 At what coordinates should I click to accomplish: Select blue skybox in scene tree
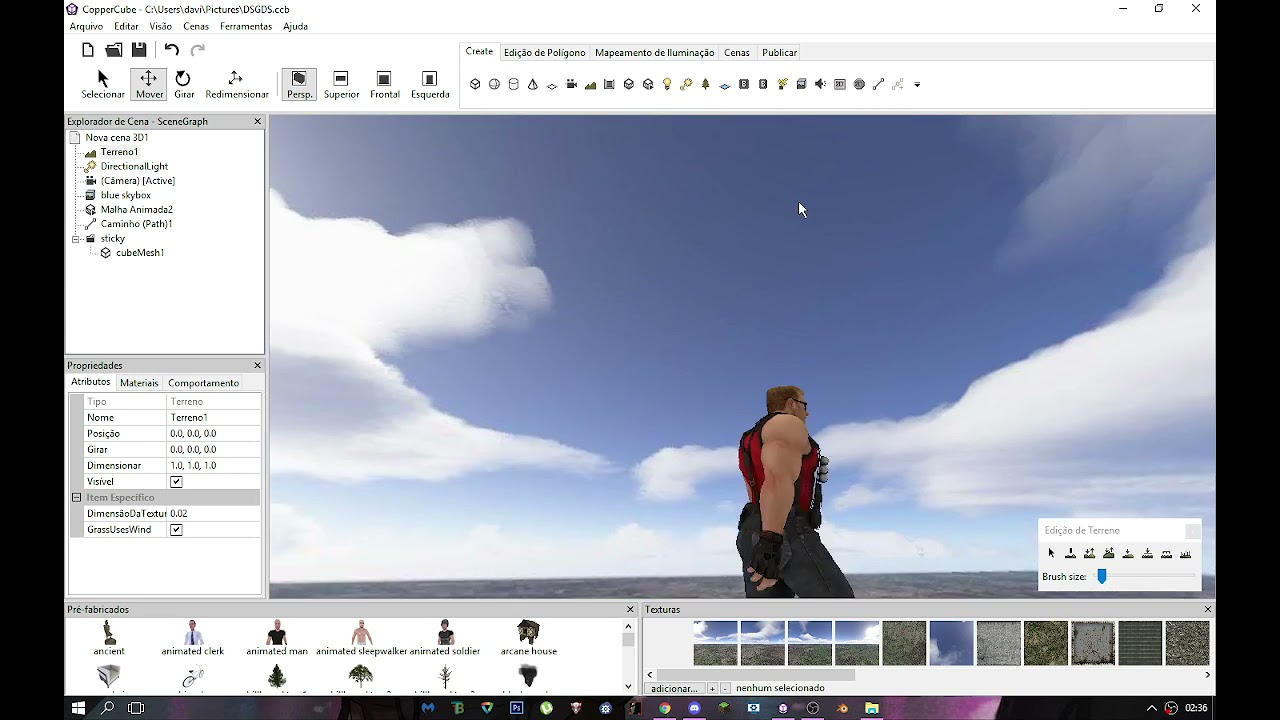125,195
